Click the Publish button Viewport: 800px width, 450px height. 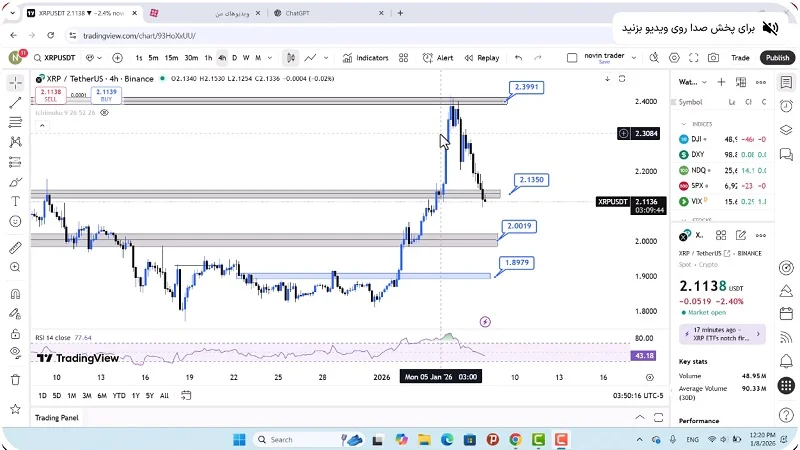point(777,58)
